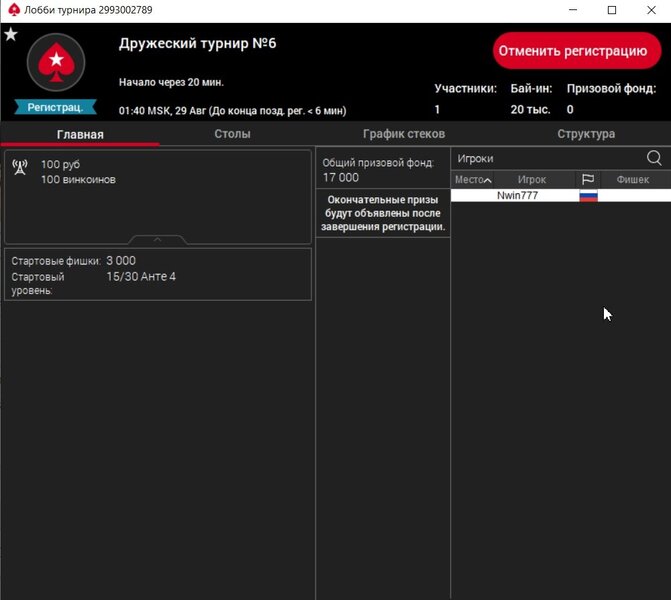Focus the Игроки search field
This screenshot has height=600, width=671.
[545, 158]
